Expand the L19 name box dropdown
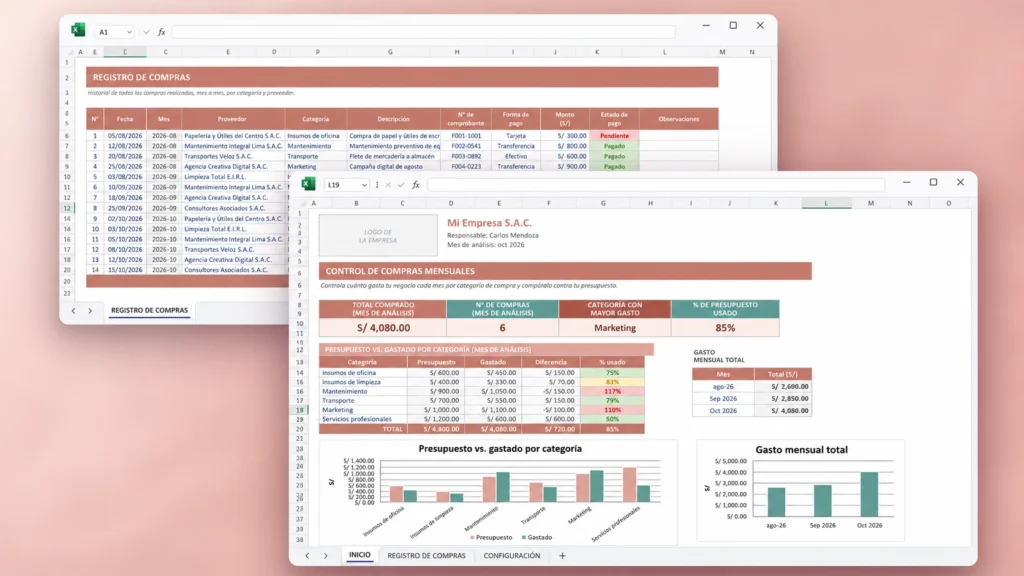1024x576 pixels. click(364, 185)
